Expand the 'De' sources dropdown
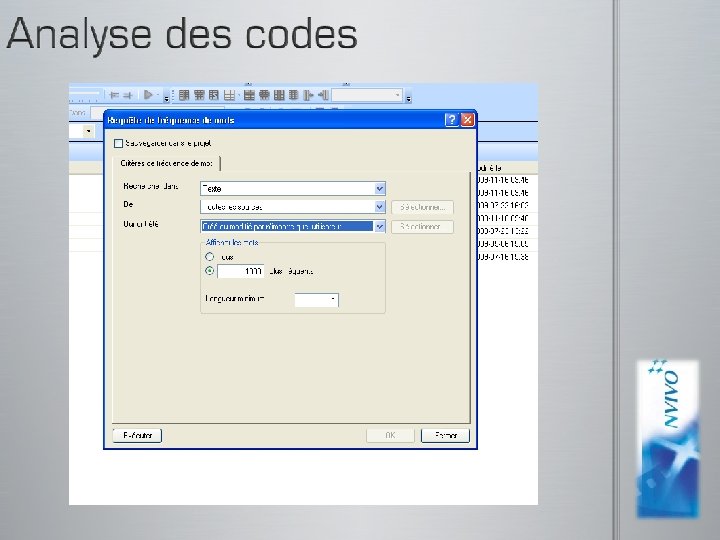 (x=292, y=207)
